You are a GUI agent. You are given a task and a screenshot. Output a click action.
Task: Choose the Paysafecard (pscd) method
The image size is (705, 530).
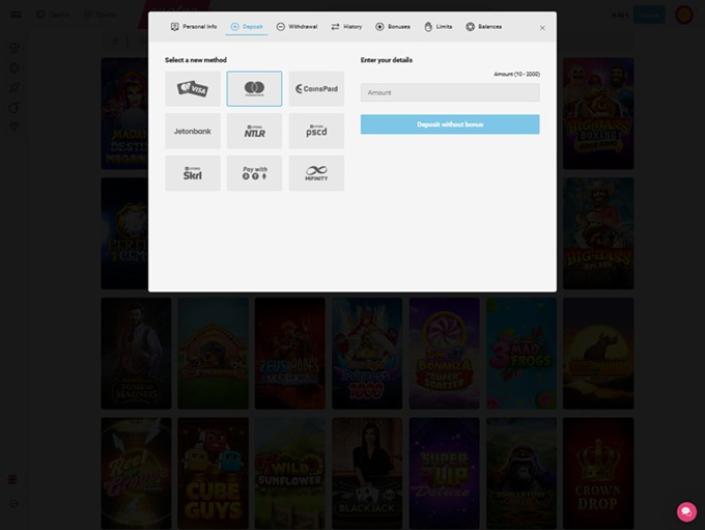[x=316, y=131]
